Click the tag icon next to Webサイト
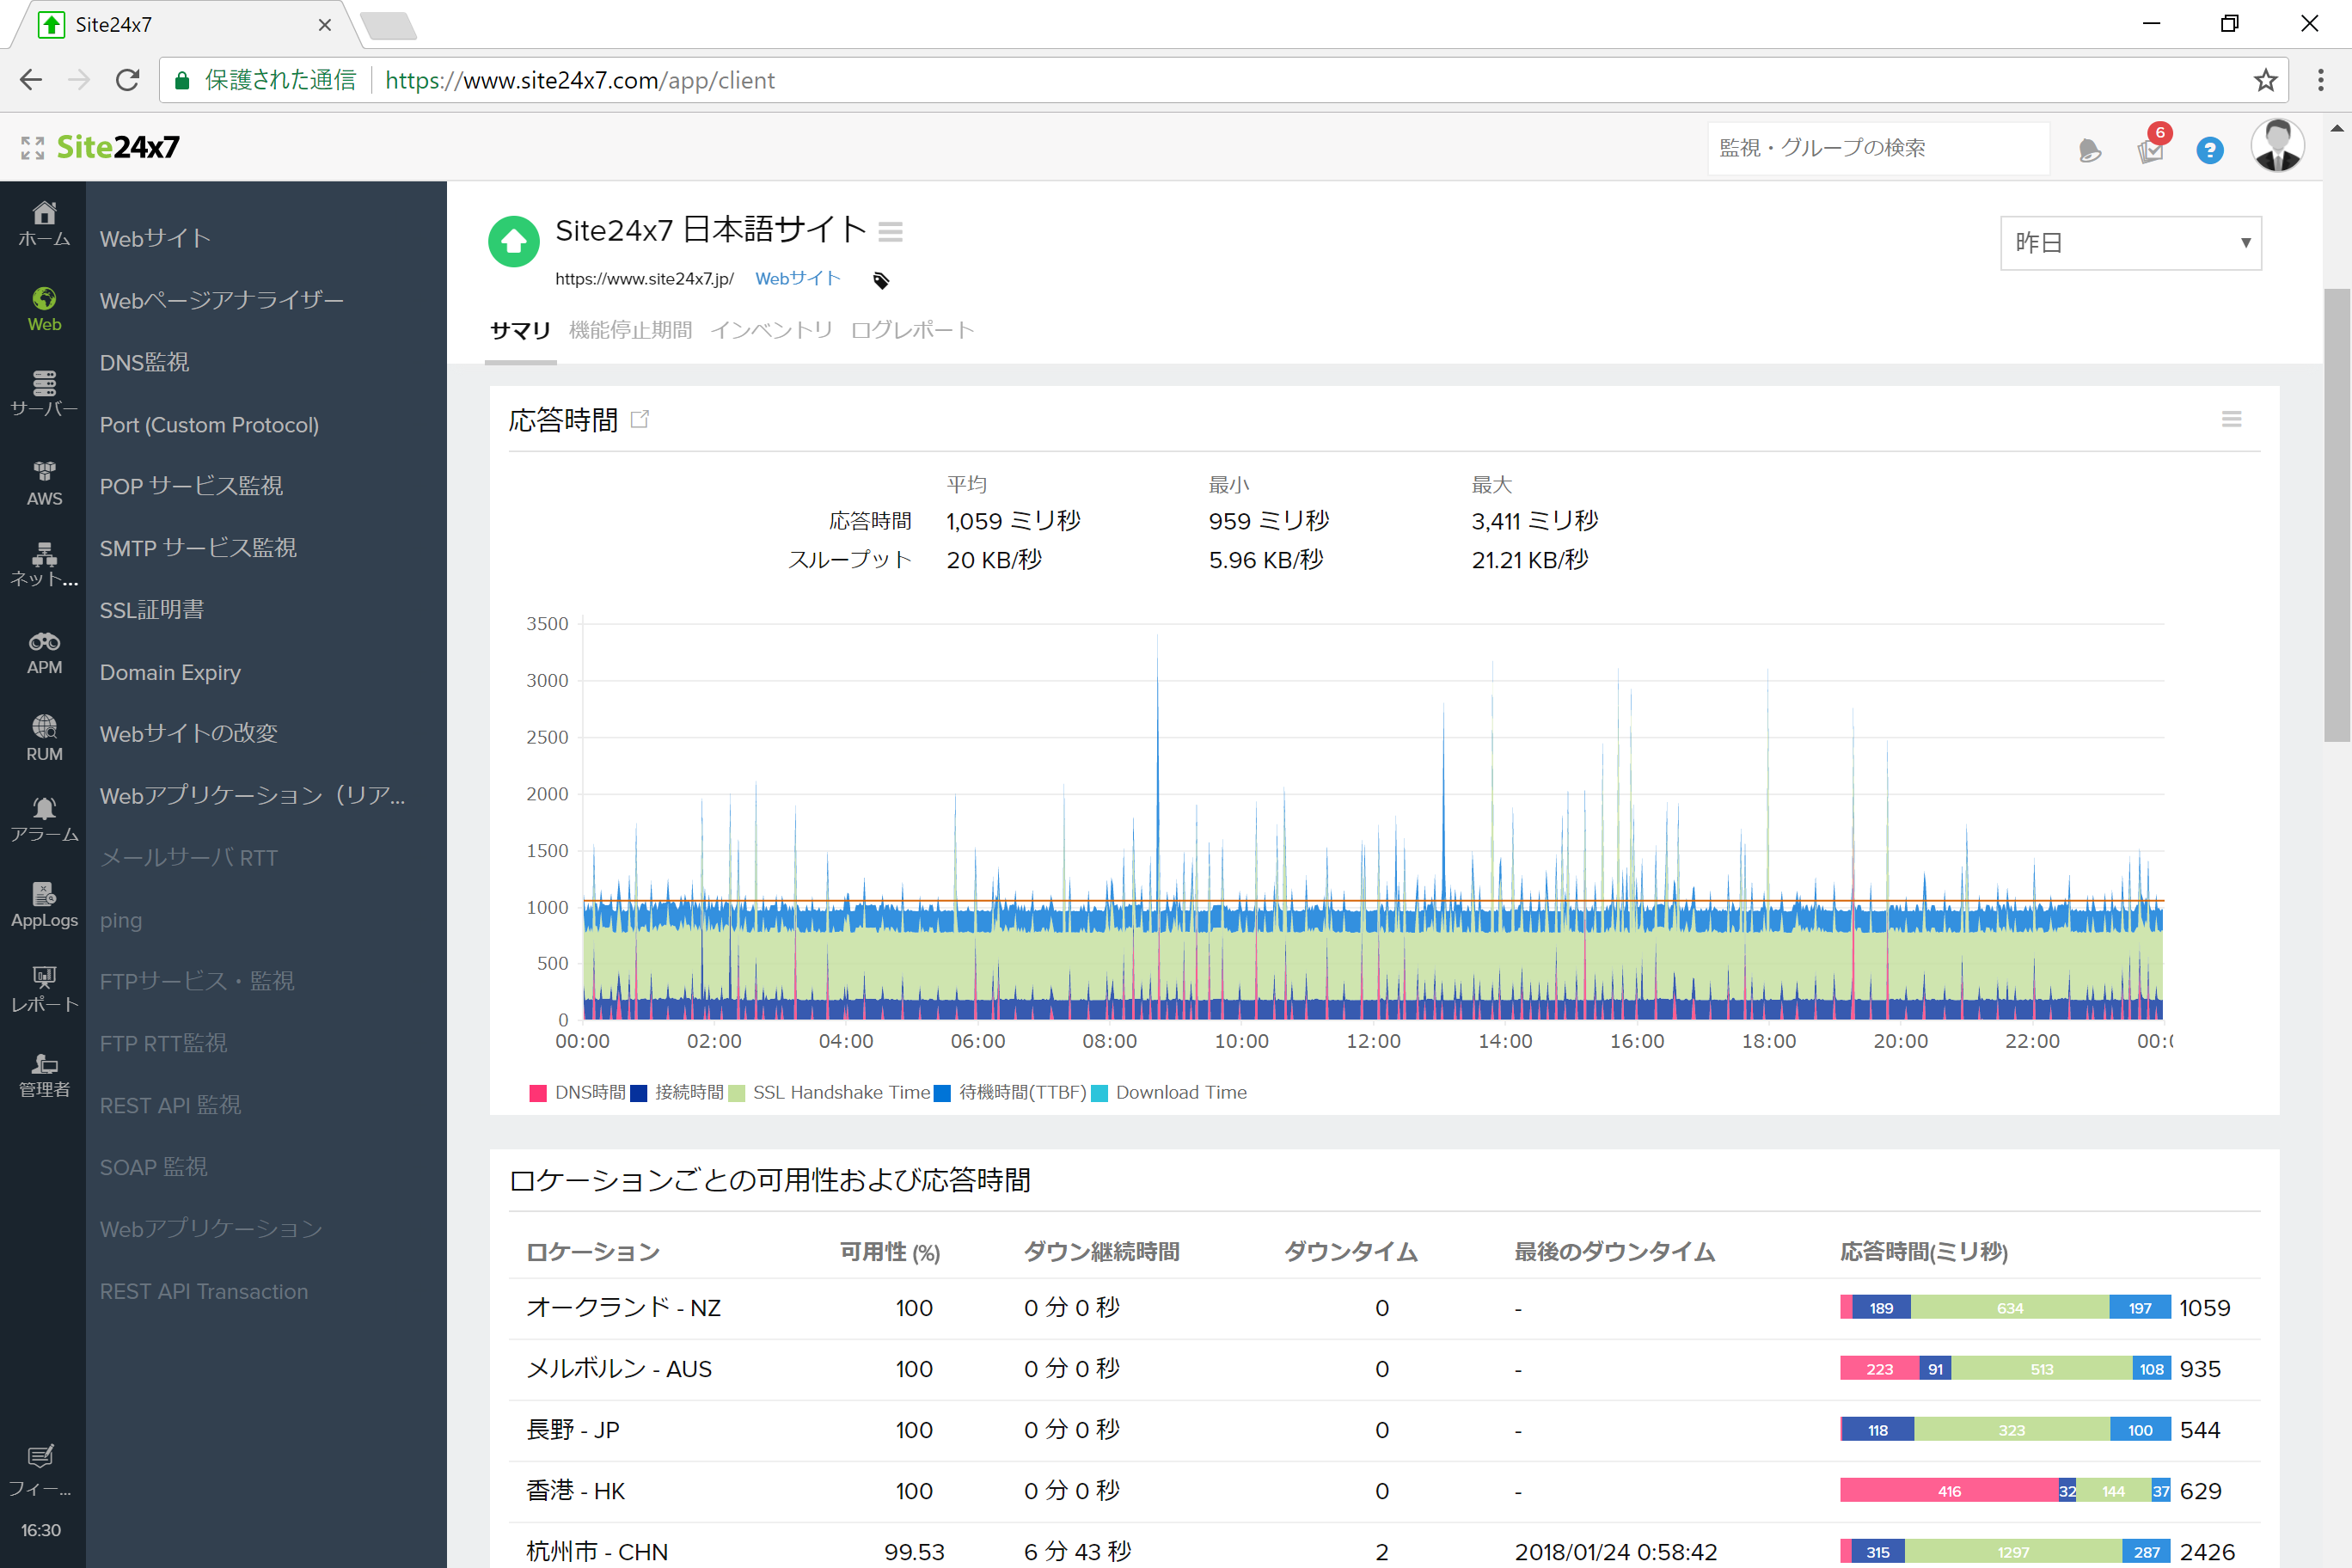Image resolution: width=2352 pixels, height=1568 pixels. (x=881, y=280)
